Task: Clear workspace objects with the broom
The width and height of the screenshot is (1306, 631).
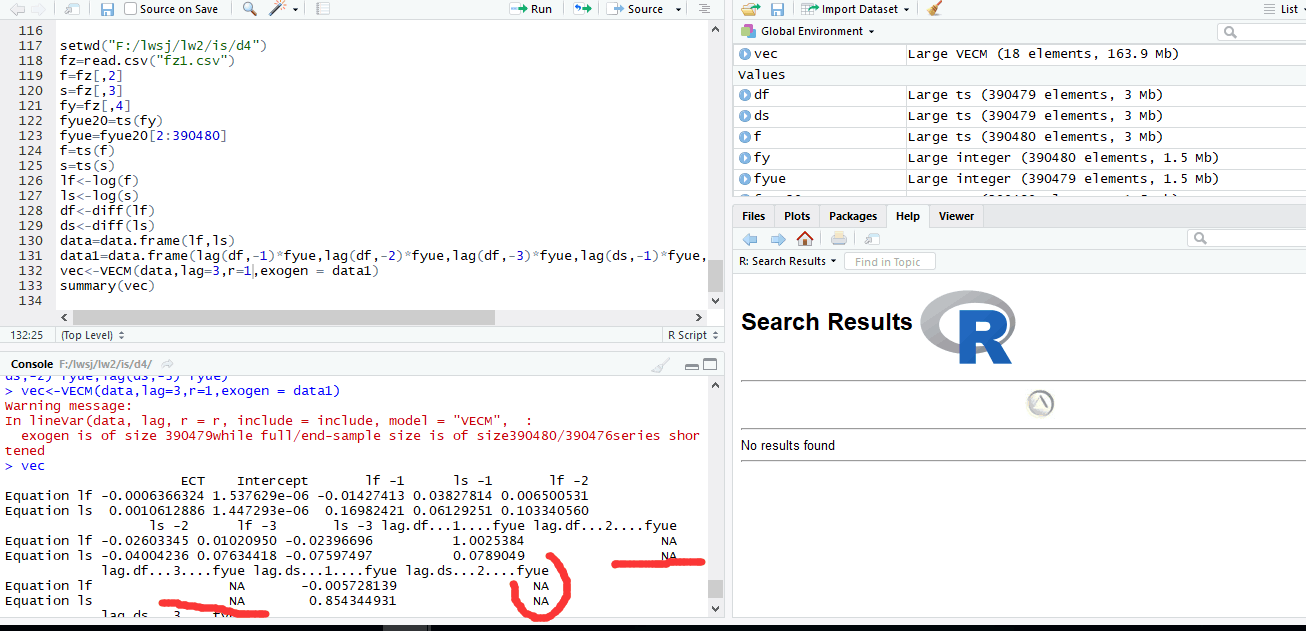Action: [934, 9]
